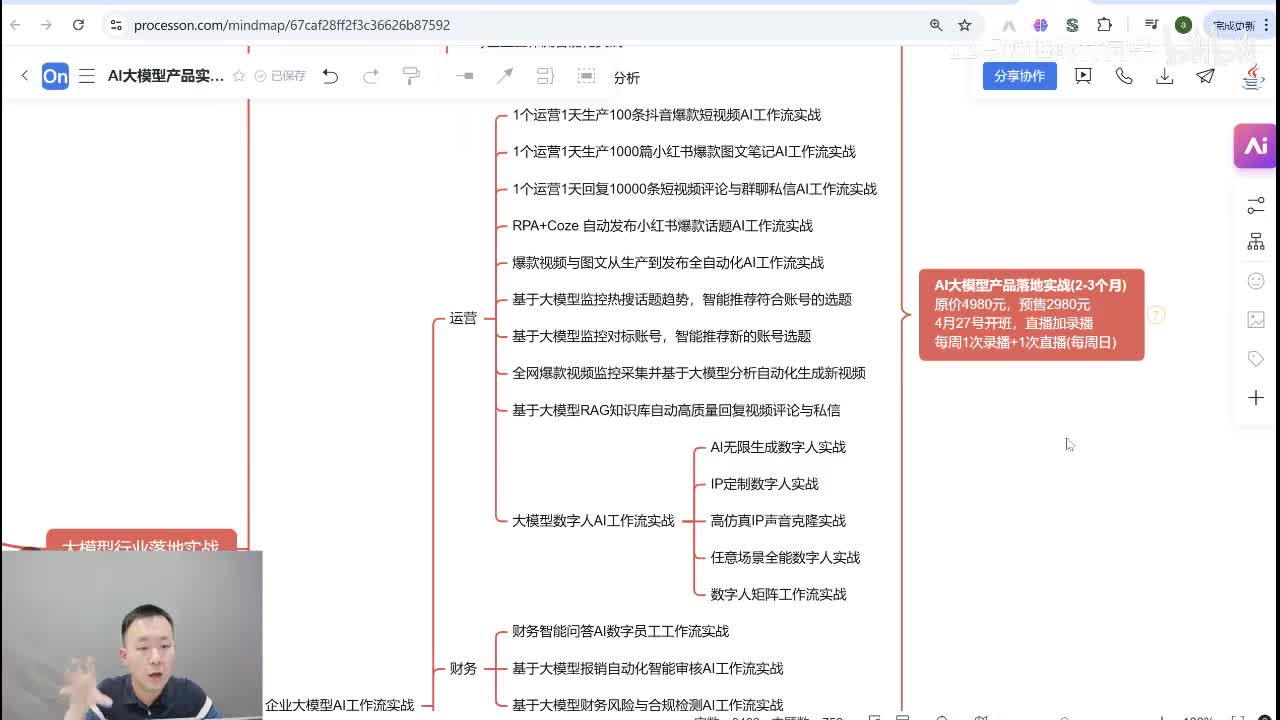Image resolution: width=1280 pixels, height=720 pixels.
Task: Select topic RPA+Coze 自动发布小红书爆款话题
Action: point(662,226)
